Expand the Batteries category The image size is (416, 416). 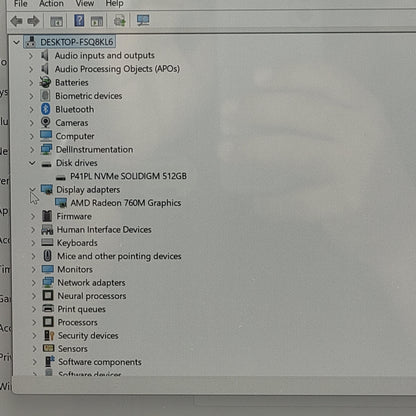[31, 82]
